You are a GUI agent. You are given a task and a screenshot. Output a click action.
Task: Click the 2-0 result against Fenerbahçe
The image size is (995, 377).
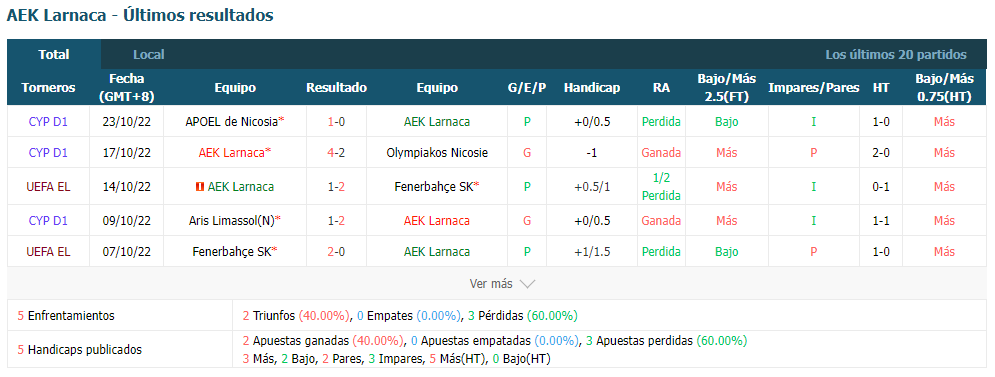(336, 251)
